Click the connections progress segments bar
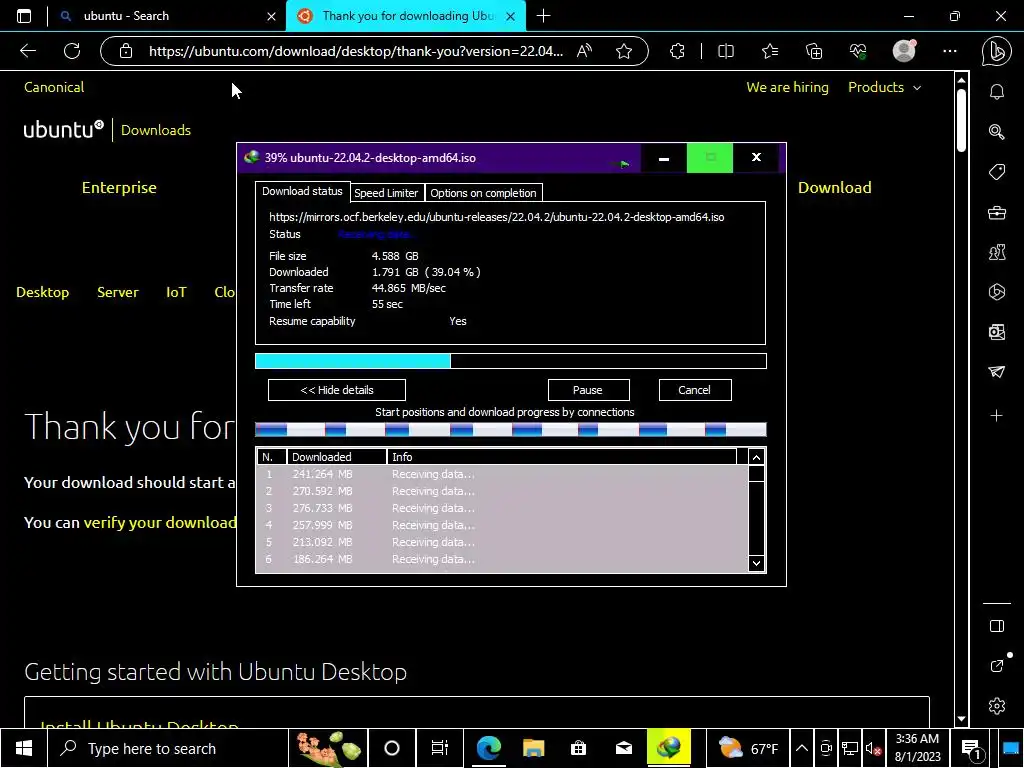Screen dimensions: 1024x768 (x=511, y=429)
